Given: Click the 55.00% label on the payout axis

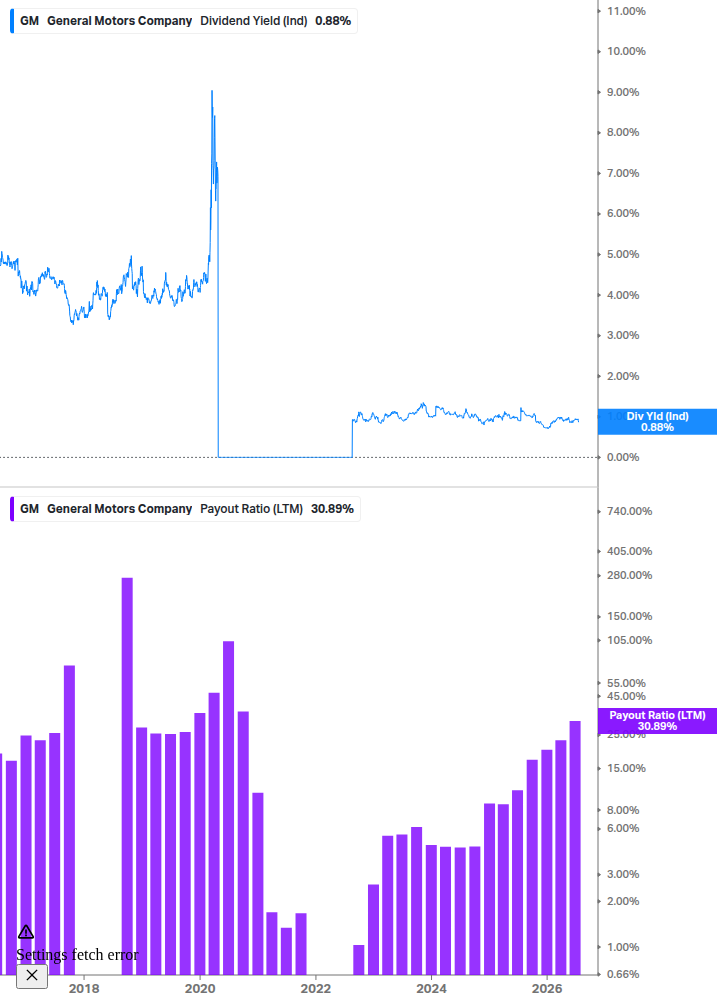Looking at the screenshot, I should (626, 683).
